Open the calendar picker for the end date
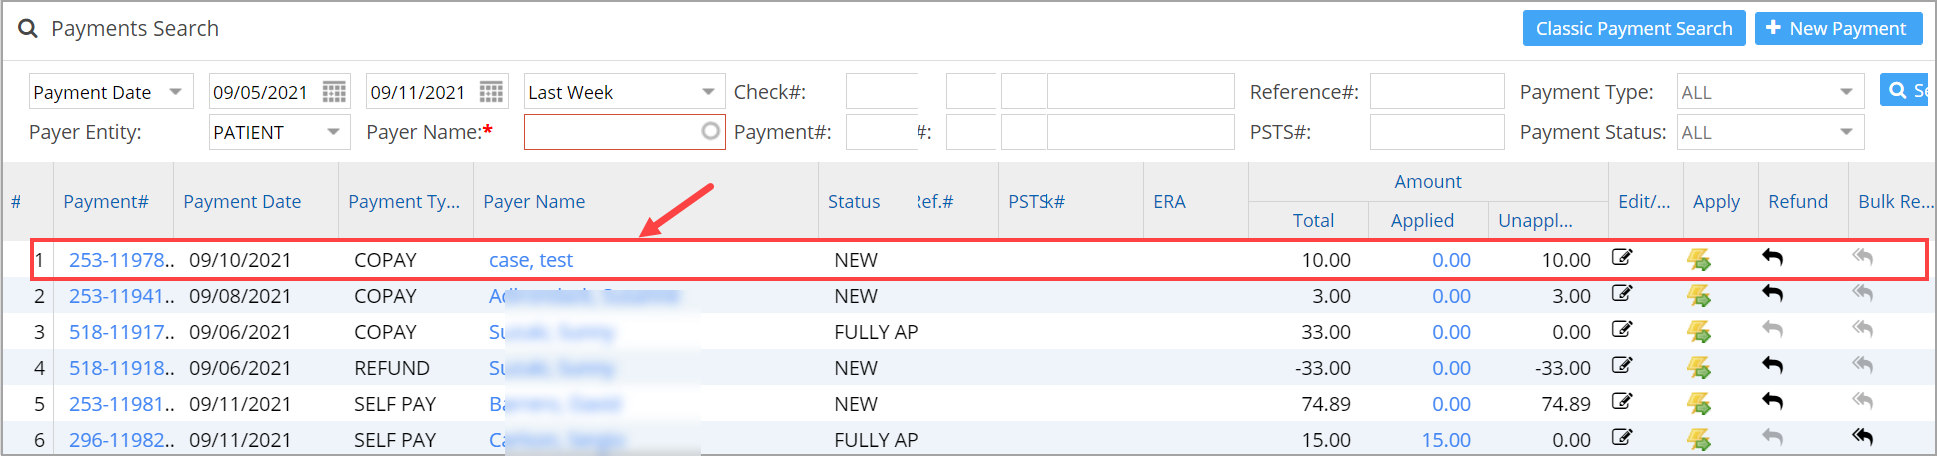 pyautogui.click(x=491, y=92)
